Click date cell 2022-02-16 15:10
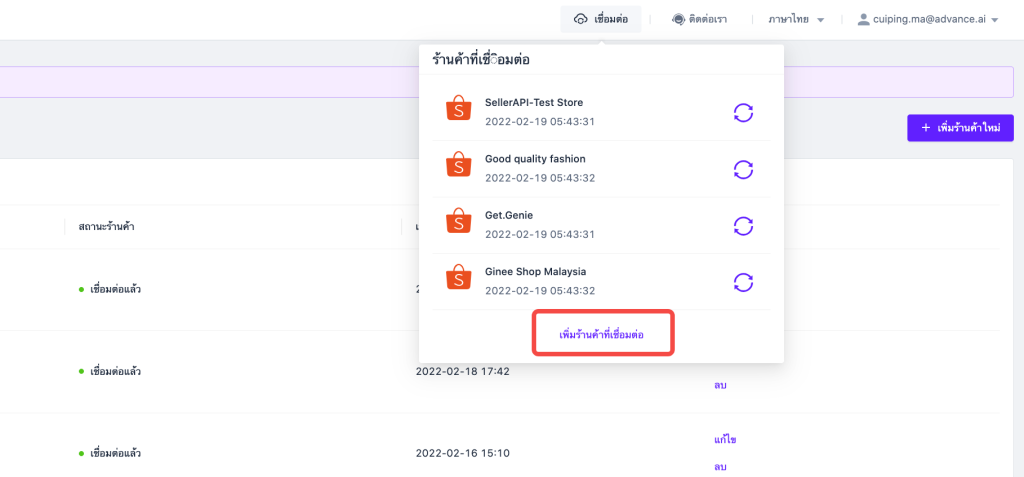 (x=462, y=453)
